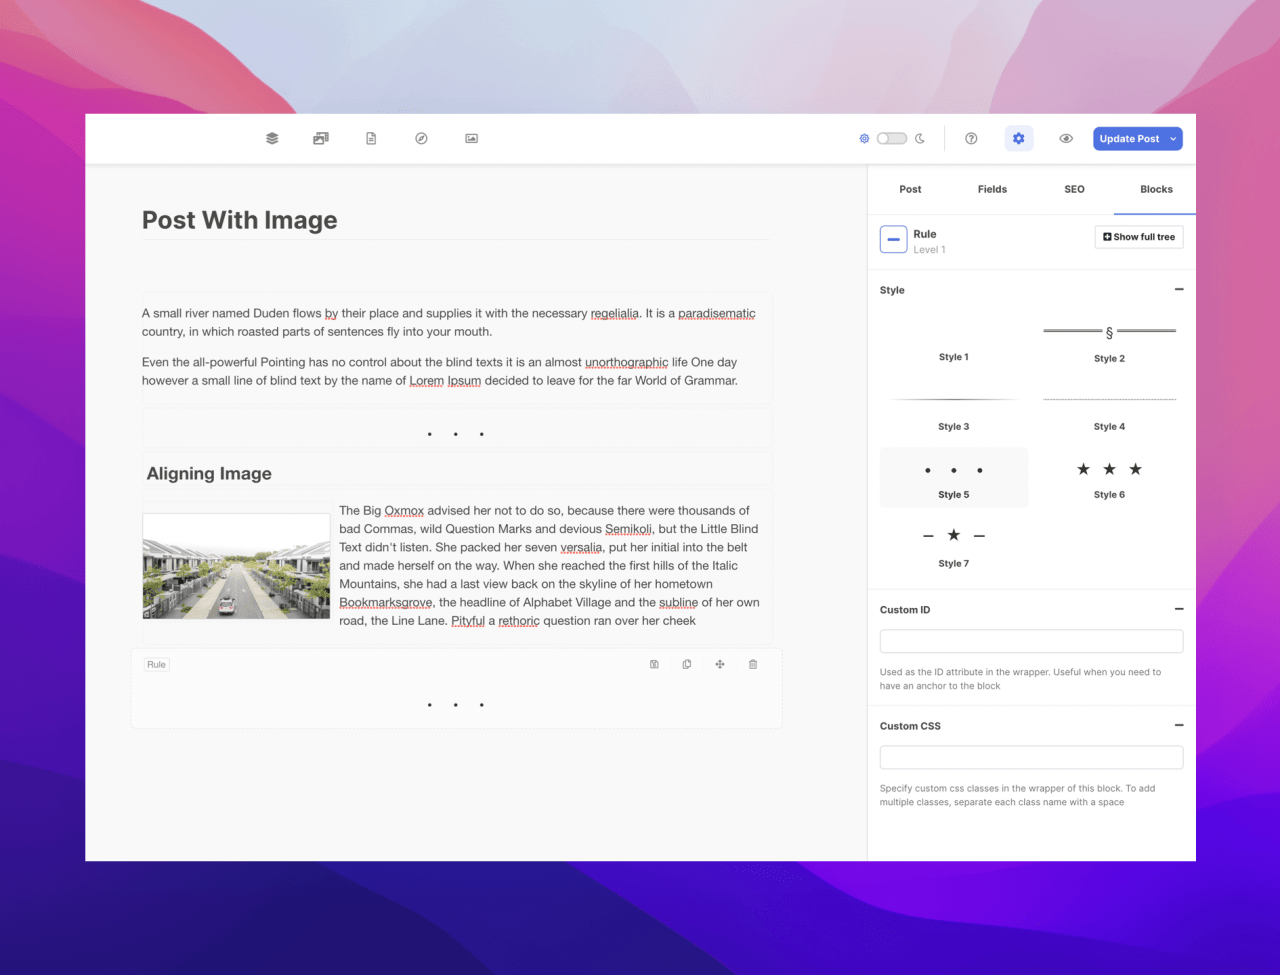Toggle preview with the eye icon
The width and height of the screenshot is (1280, 975).
click(1066, 139)
